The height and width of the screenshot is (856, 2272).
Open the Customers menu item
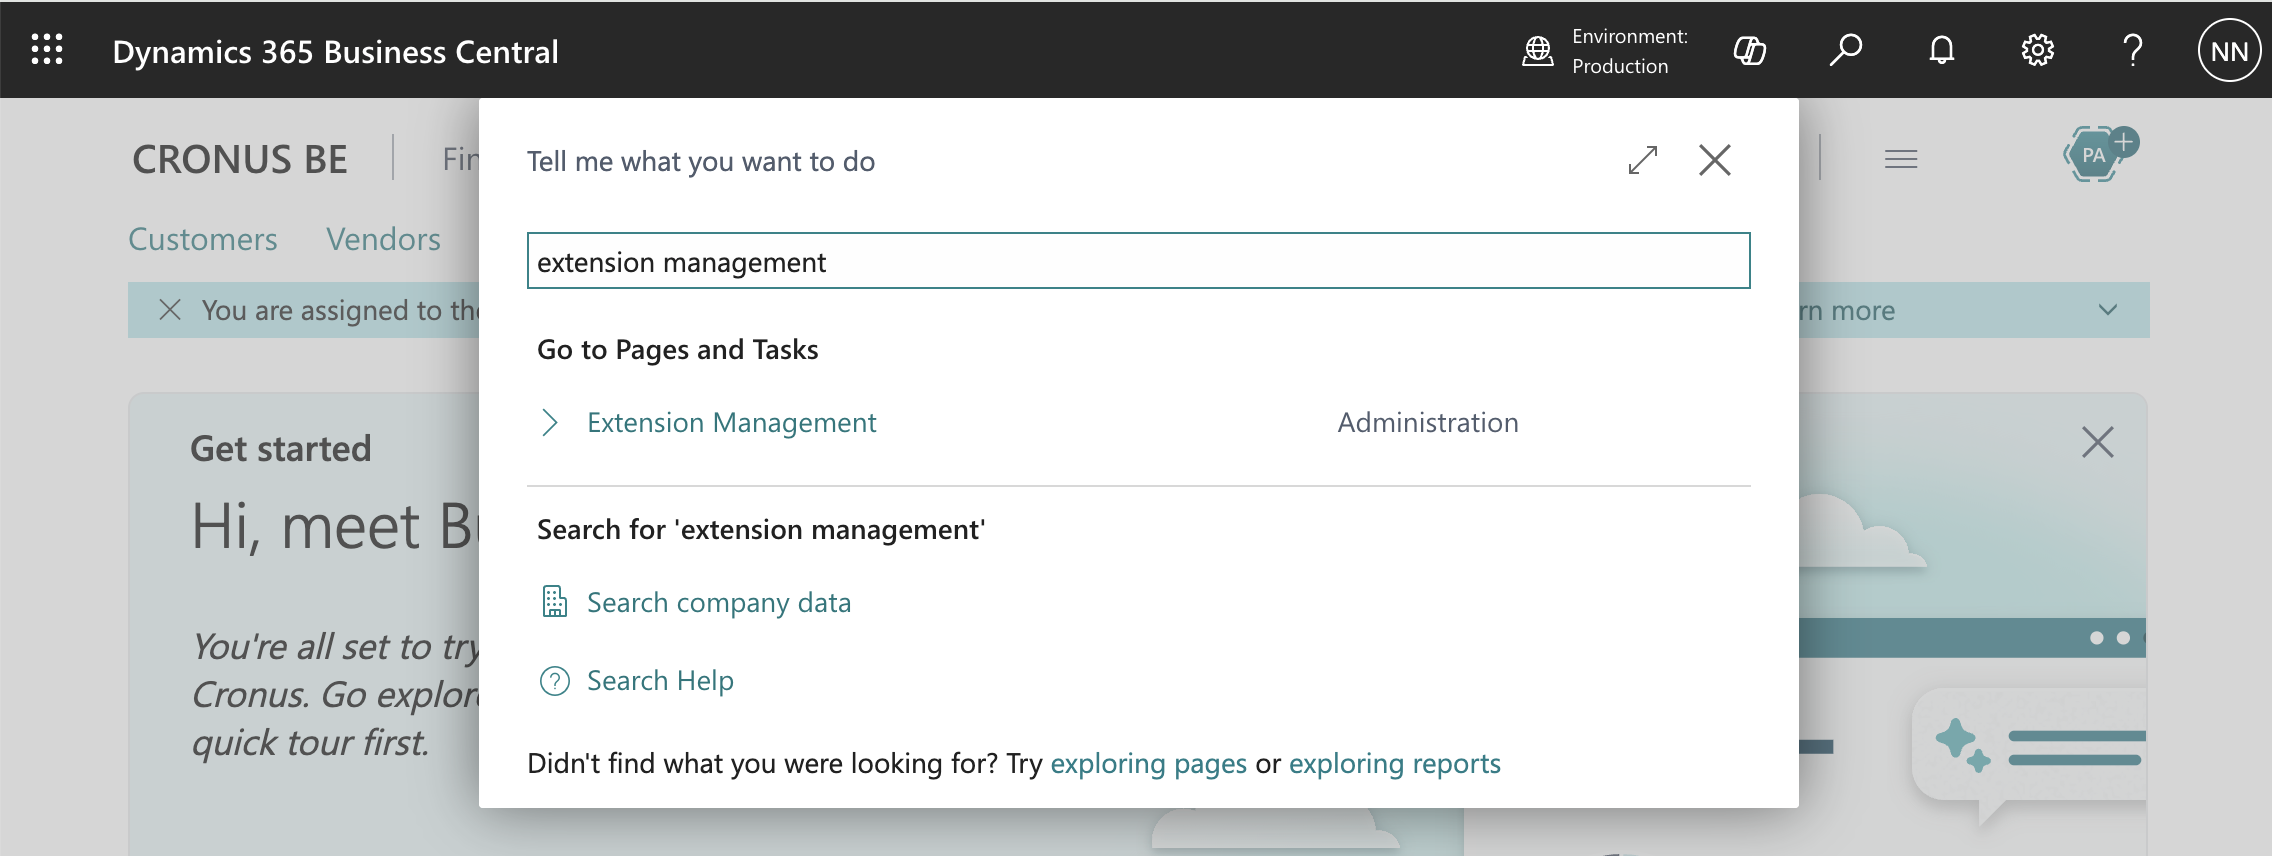tap(203, 239)
